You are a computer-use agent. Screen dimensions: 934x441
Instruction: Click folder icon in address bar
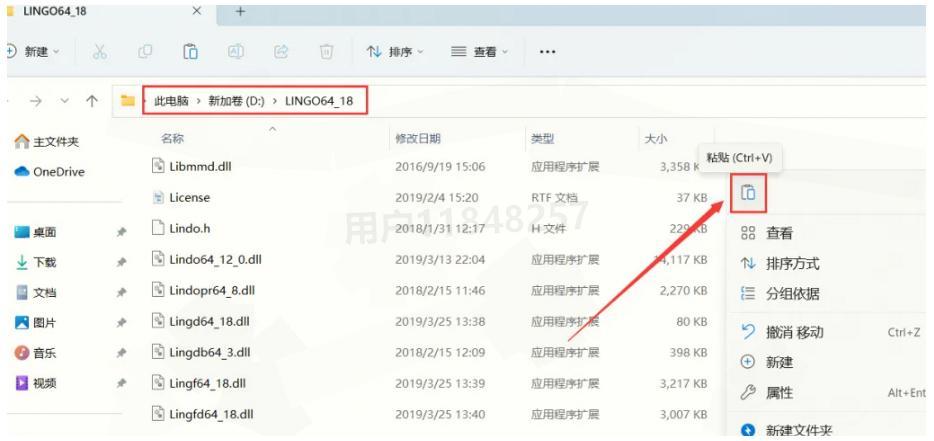127,101
